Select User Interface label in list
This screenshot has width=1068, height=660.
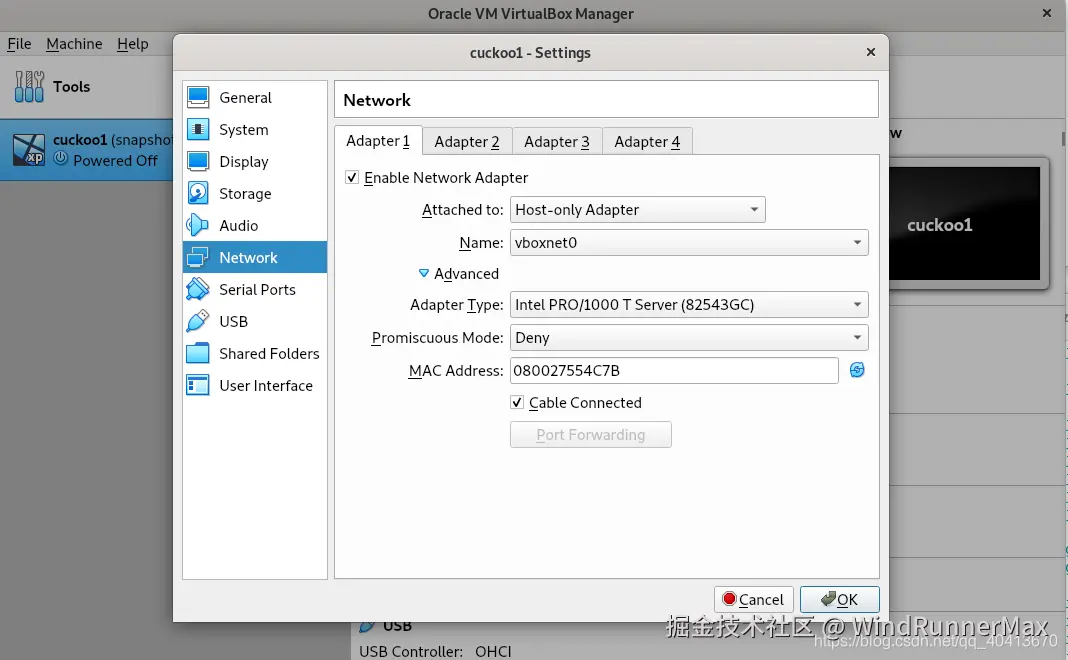pyautogui.click(x=266, y=386)
